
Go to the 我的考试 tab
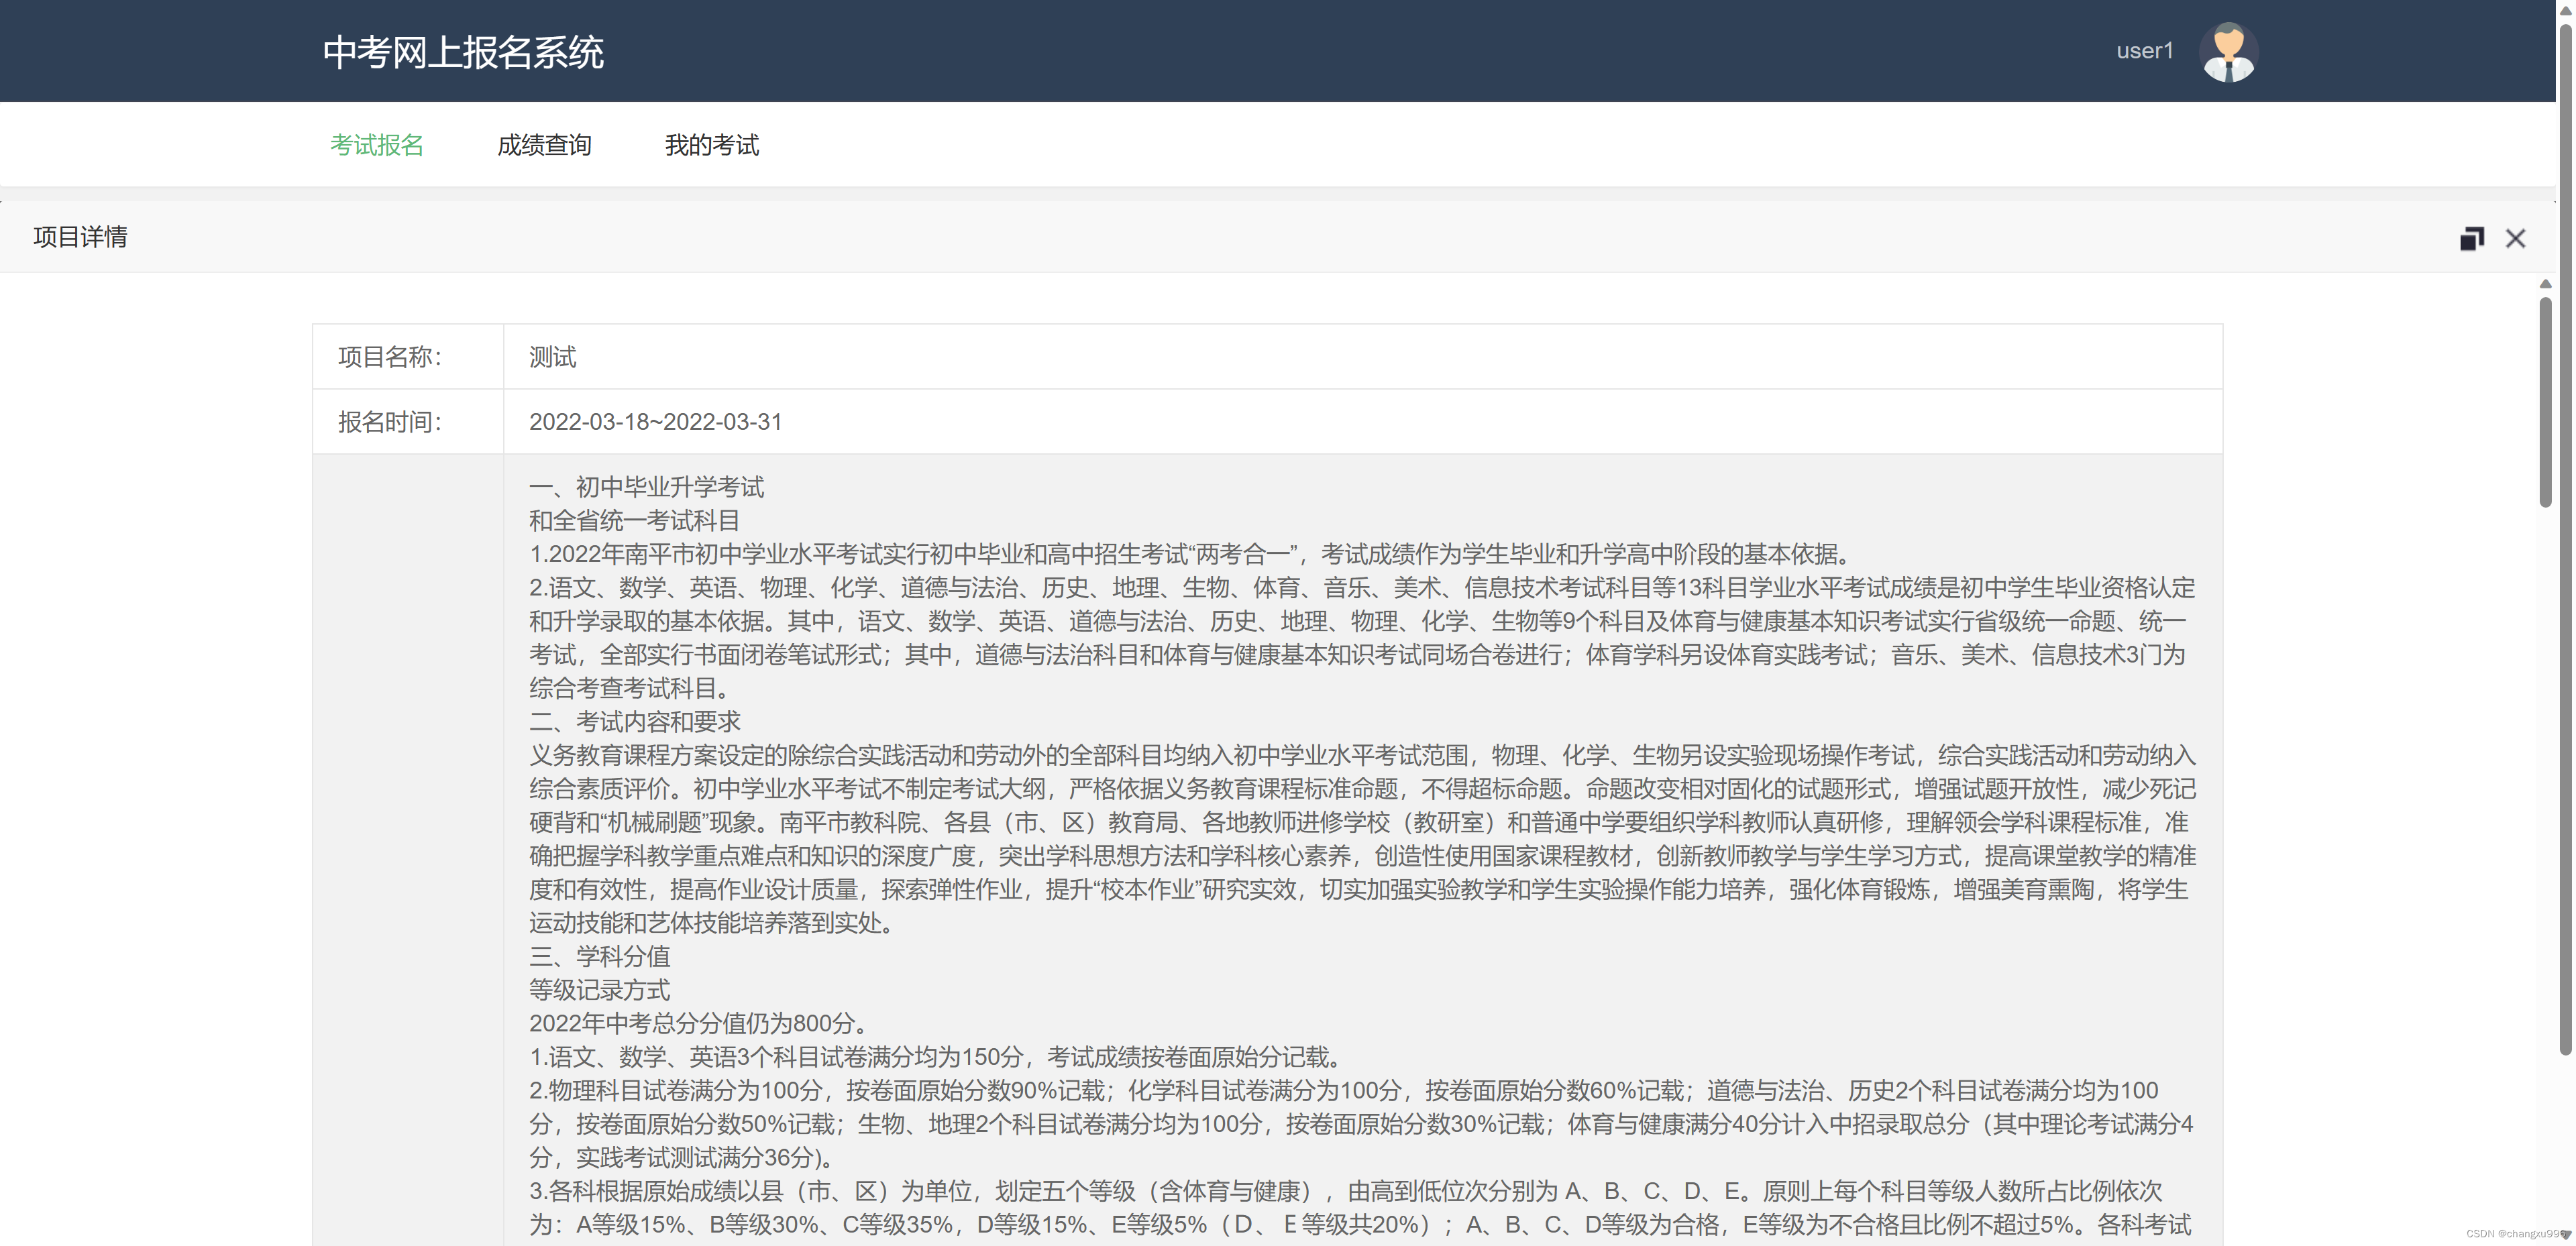(711, 145)
